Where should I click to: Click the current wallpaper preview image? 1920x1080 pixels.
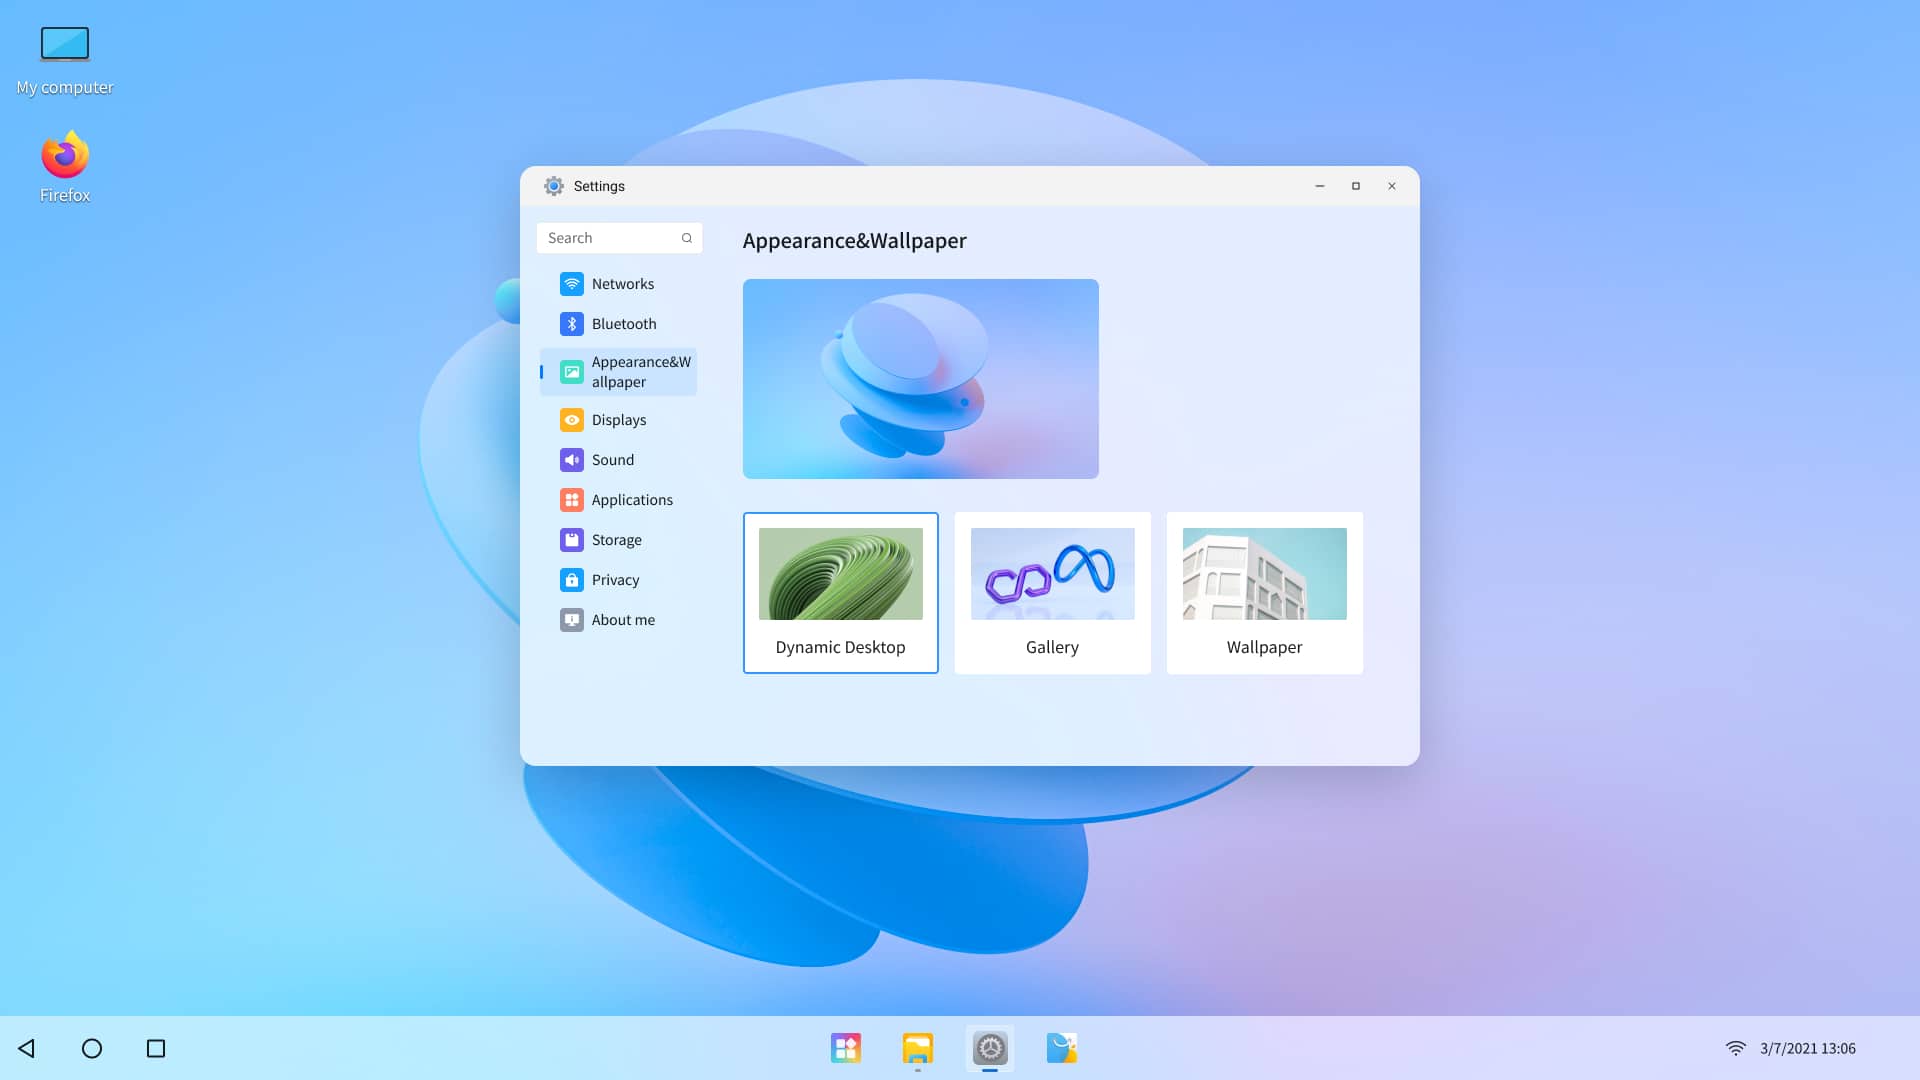click(x=920, y=379)
